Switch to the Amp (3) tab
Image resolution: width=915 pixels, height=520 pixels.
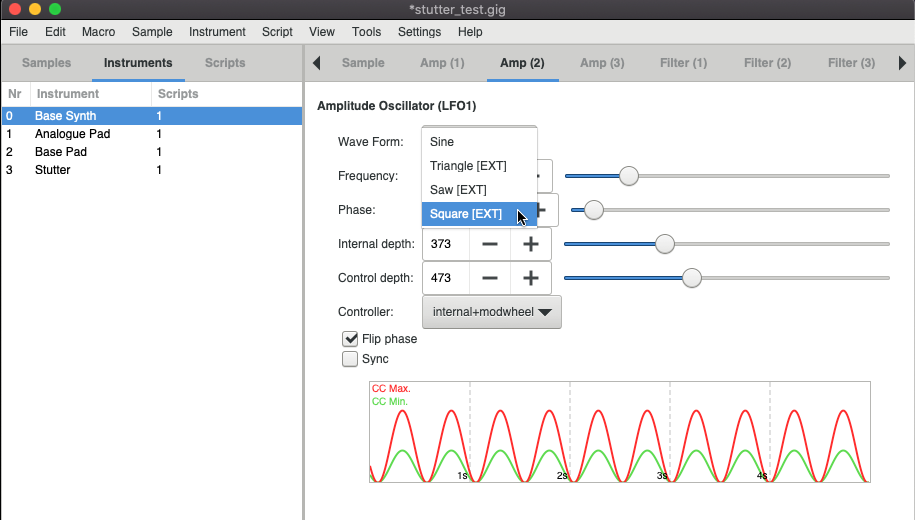pos(602,63)
